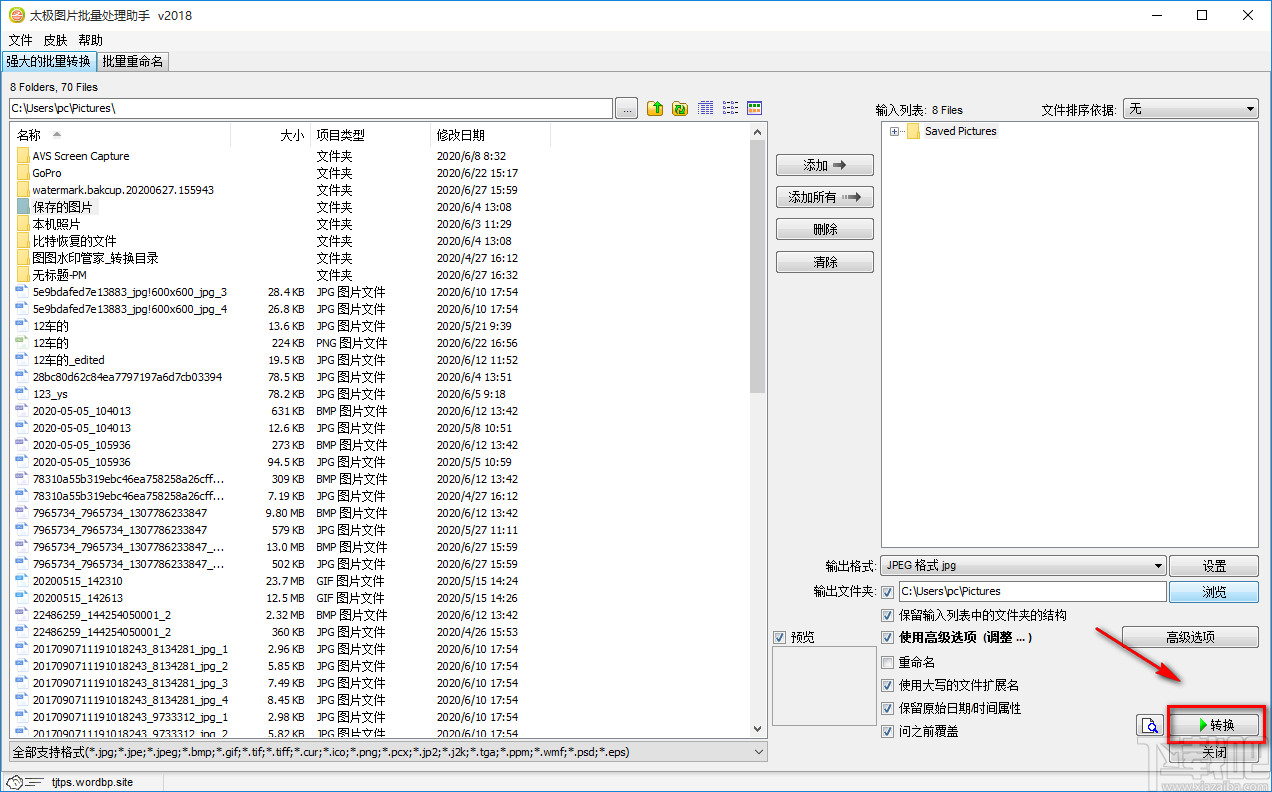Click icon of 本机照片 folder

pyautogui.click(x=23, y=224)
